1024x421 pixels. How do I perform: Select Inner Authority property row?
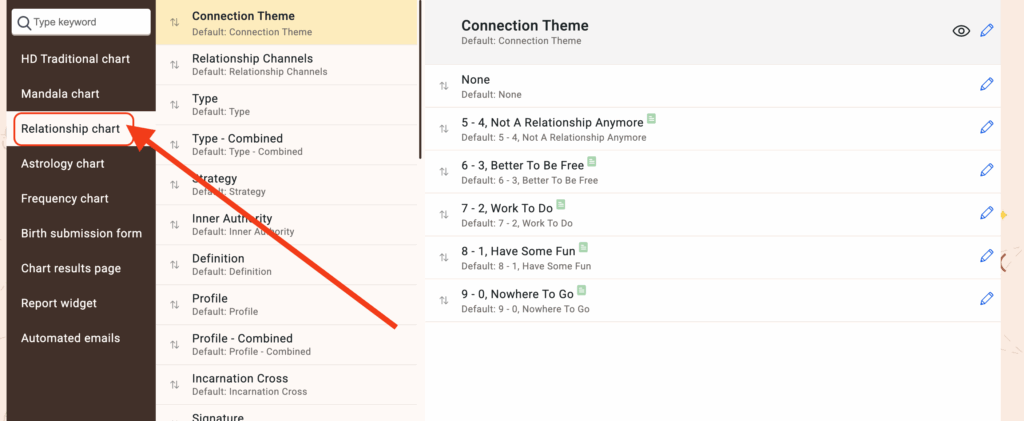coord(232,224)
